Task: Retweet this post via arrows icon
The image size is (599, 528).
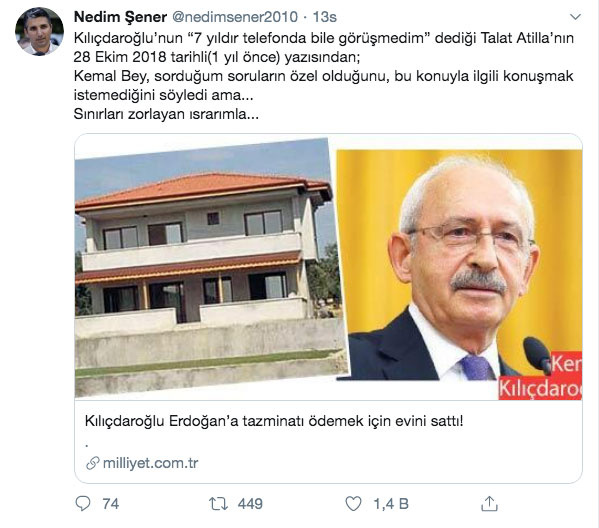Action: (219, 504)
